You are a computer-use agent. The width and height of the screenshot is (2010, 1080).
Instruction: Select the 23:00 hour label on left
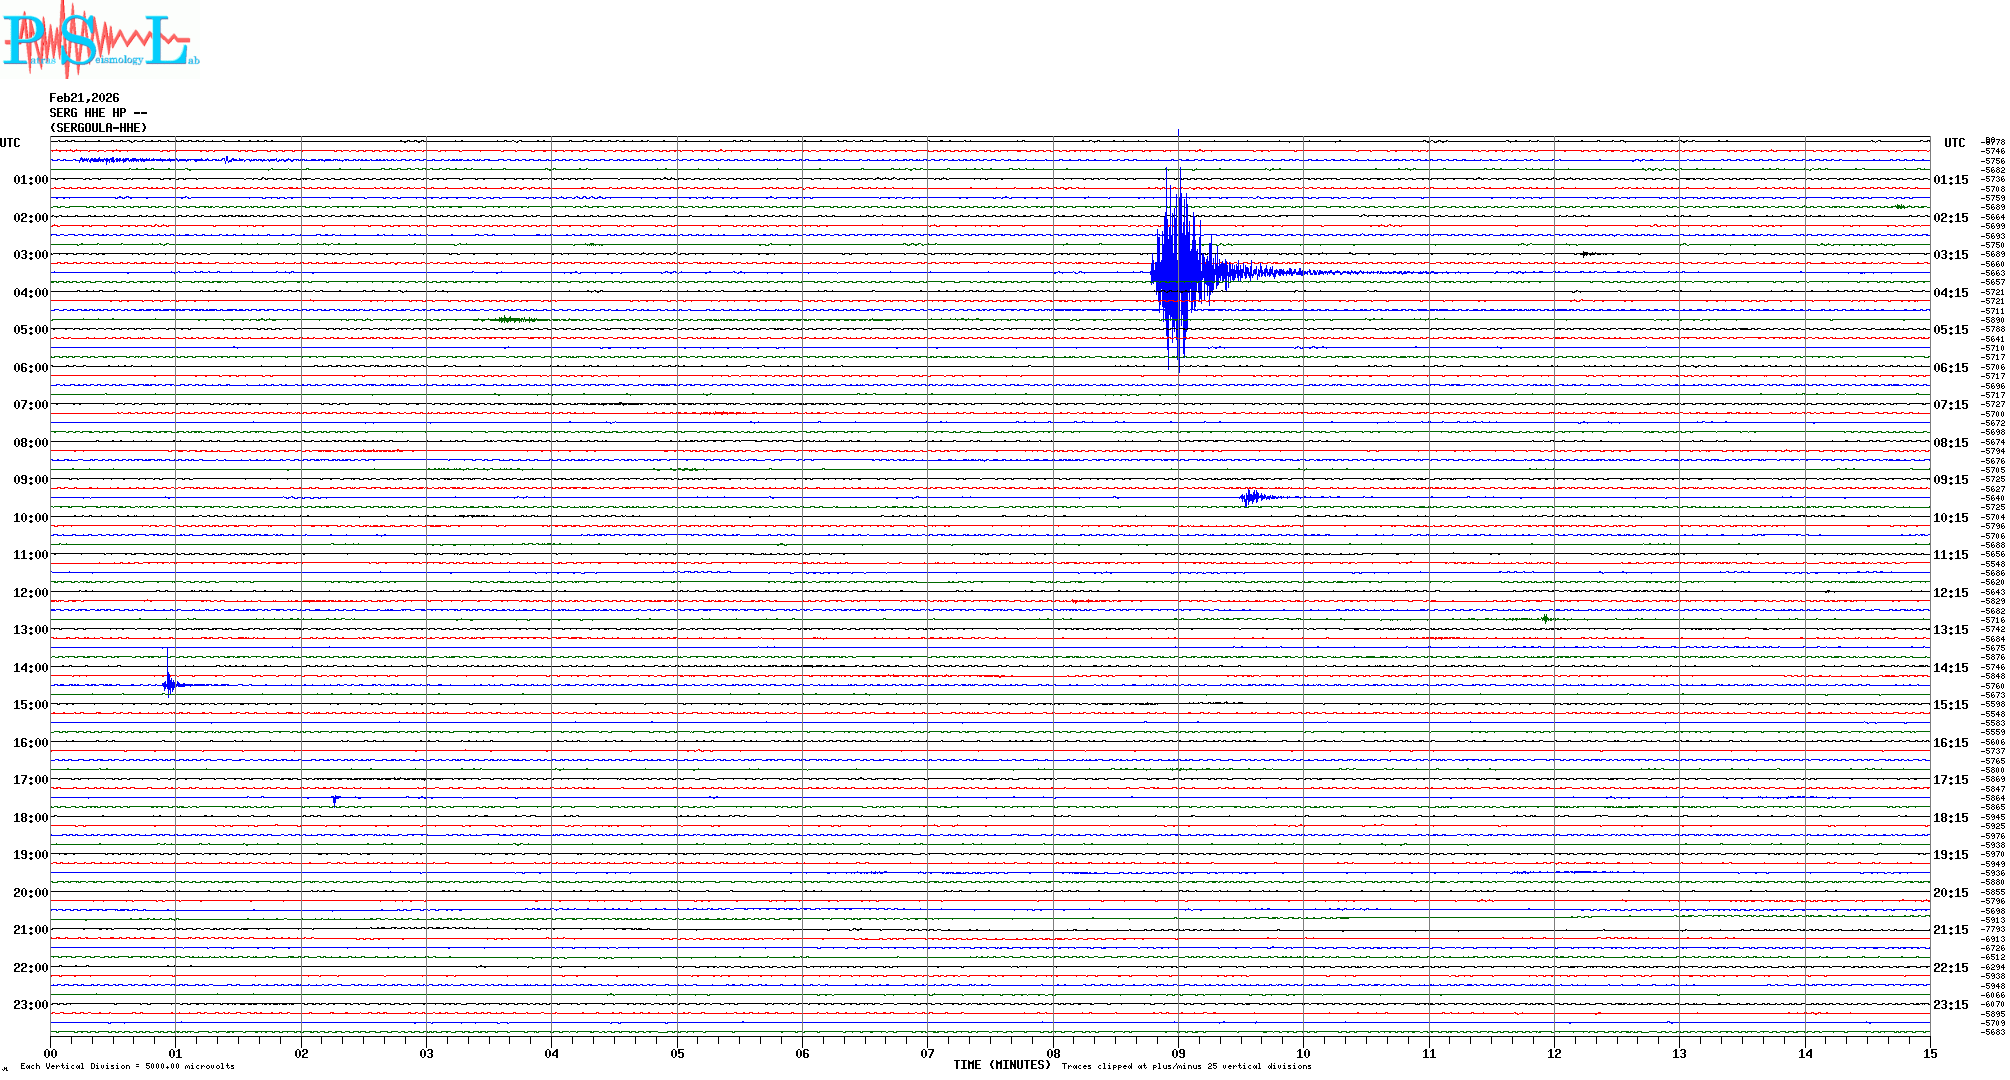tap(30, 1005)
